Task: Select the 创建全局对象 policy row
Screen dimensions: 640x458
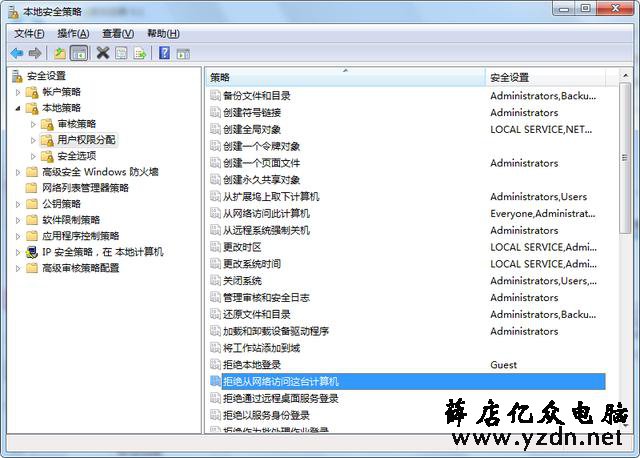Action: (x=407, y=129)
